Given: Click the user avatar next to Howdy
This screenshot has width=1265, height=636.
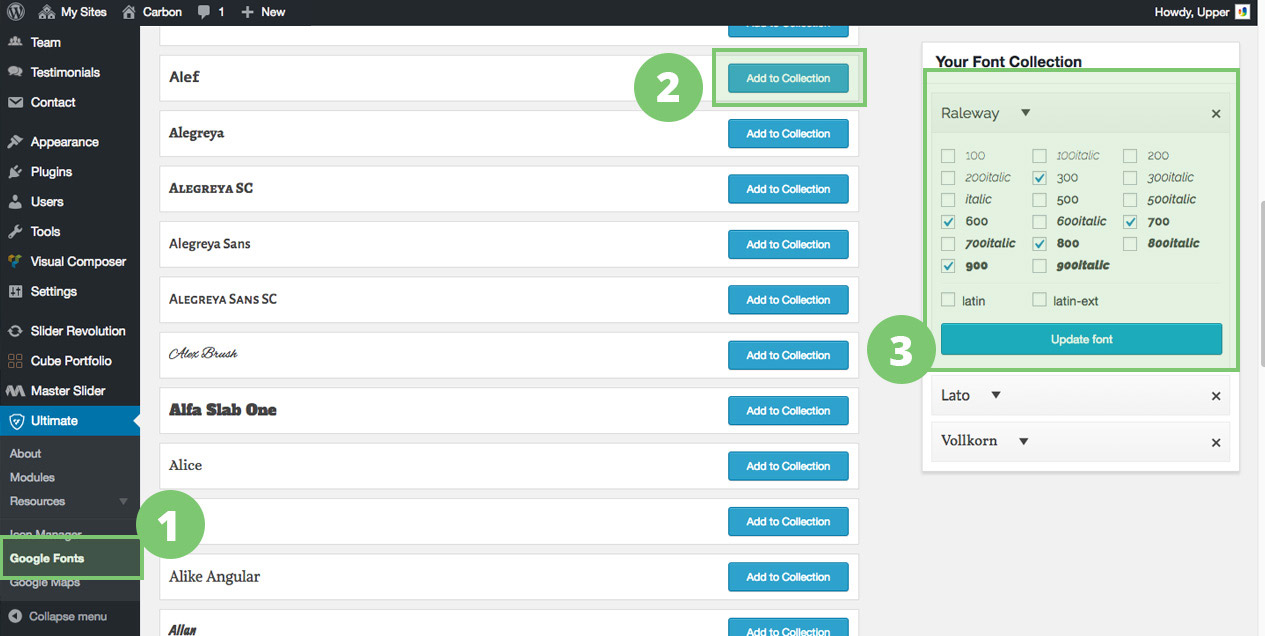Looking at the screenshot, I should click(x=1242, y=12).
